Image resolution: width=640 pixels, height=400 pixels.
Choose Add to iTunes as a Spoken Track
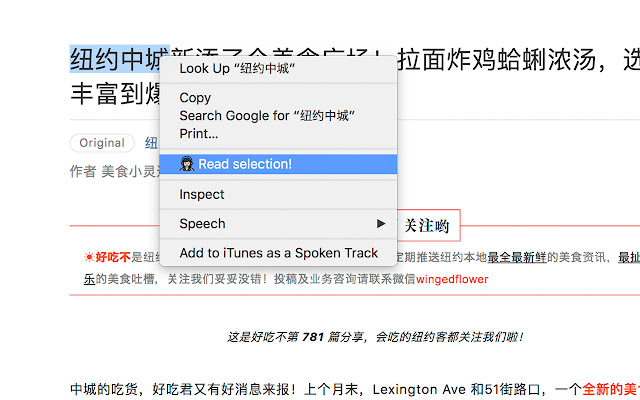tap(278, 253)
